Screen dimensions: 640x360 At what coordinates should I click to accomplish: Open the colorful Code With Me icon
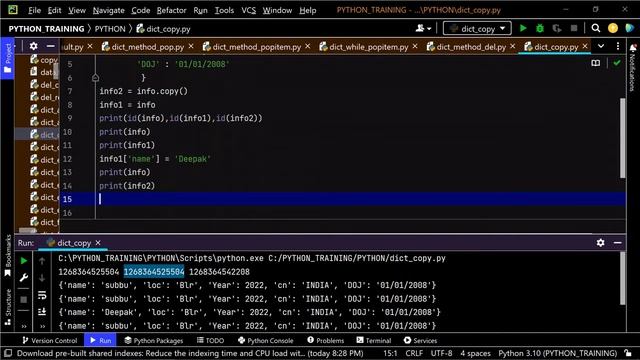point(629,28)
